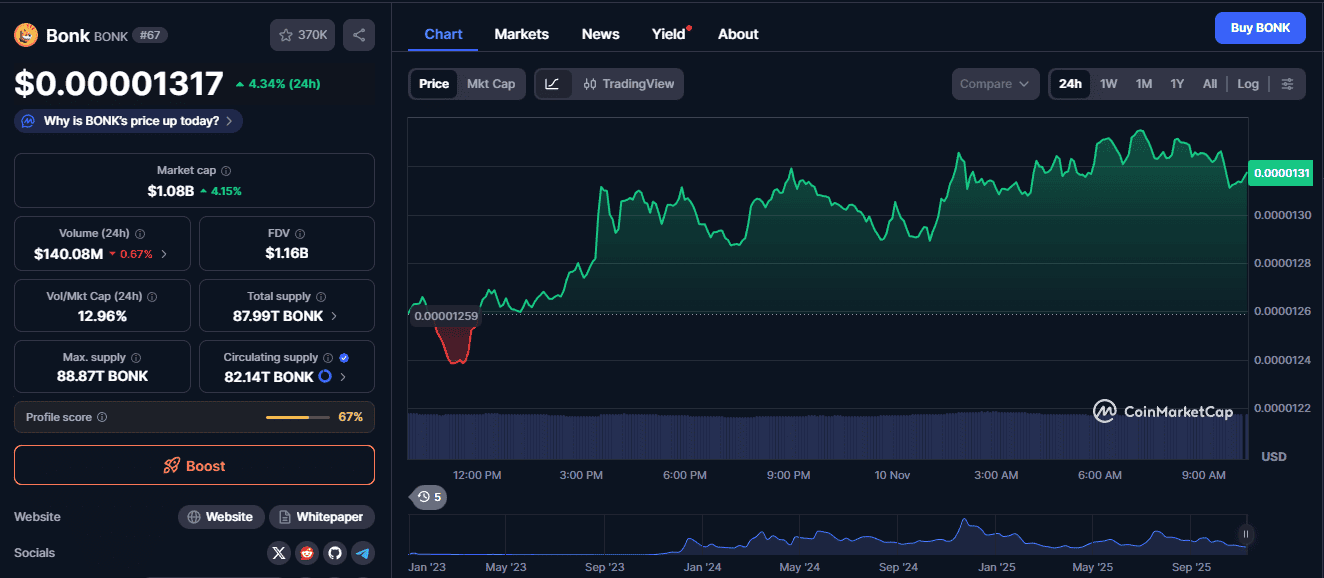The width and height of the screenshot is (1324, 578).
Task: Expand Circulating supply details chevron
Action: (x=343, y=377)
